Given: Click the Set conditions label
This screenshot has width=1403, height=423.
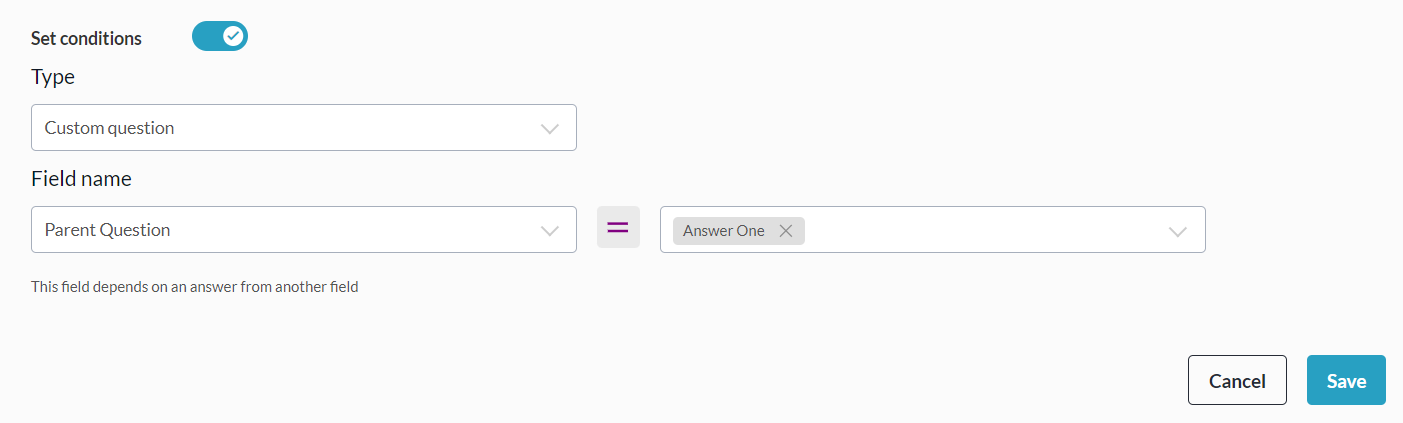Looking at the screenshot, I should 87,39.
